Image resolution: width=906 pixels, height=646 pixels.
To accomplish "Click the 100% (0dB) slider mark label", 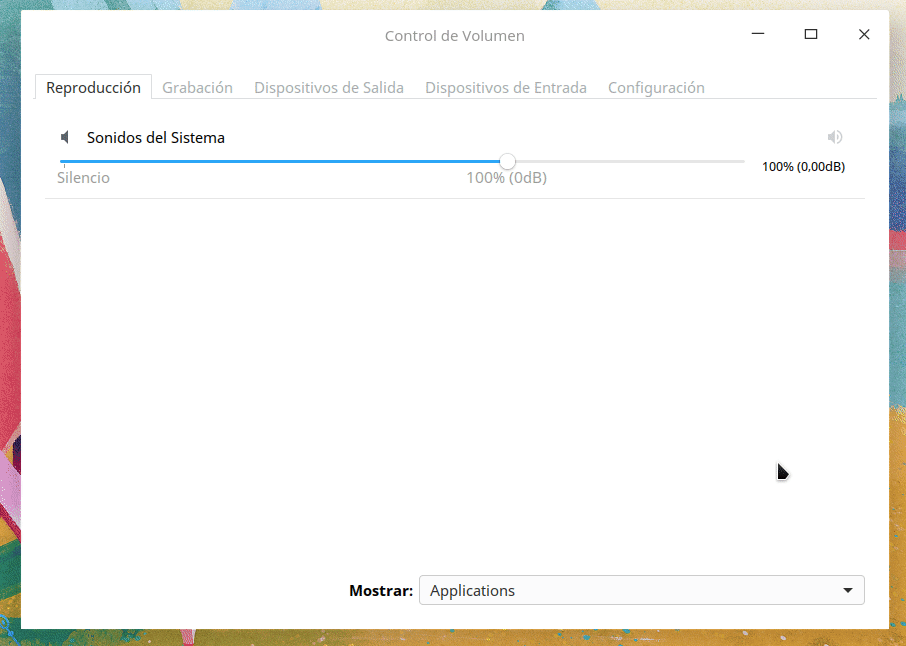I will click(507, 177).
